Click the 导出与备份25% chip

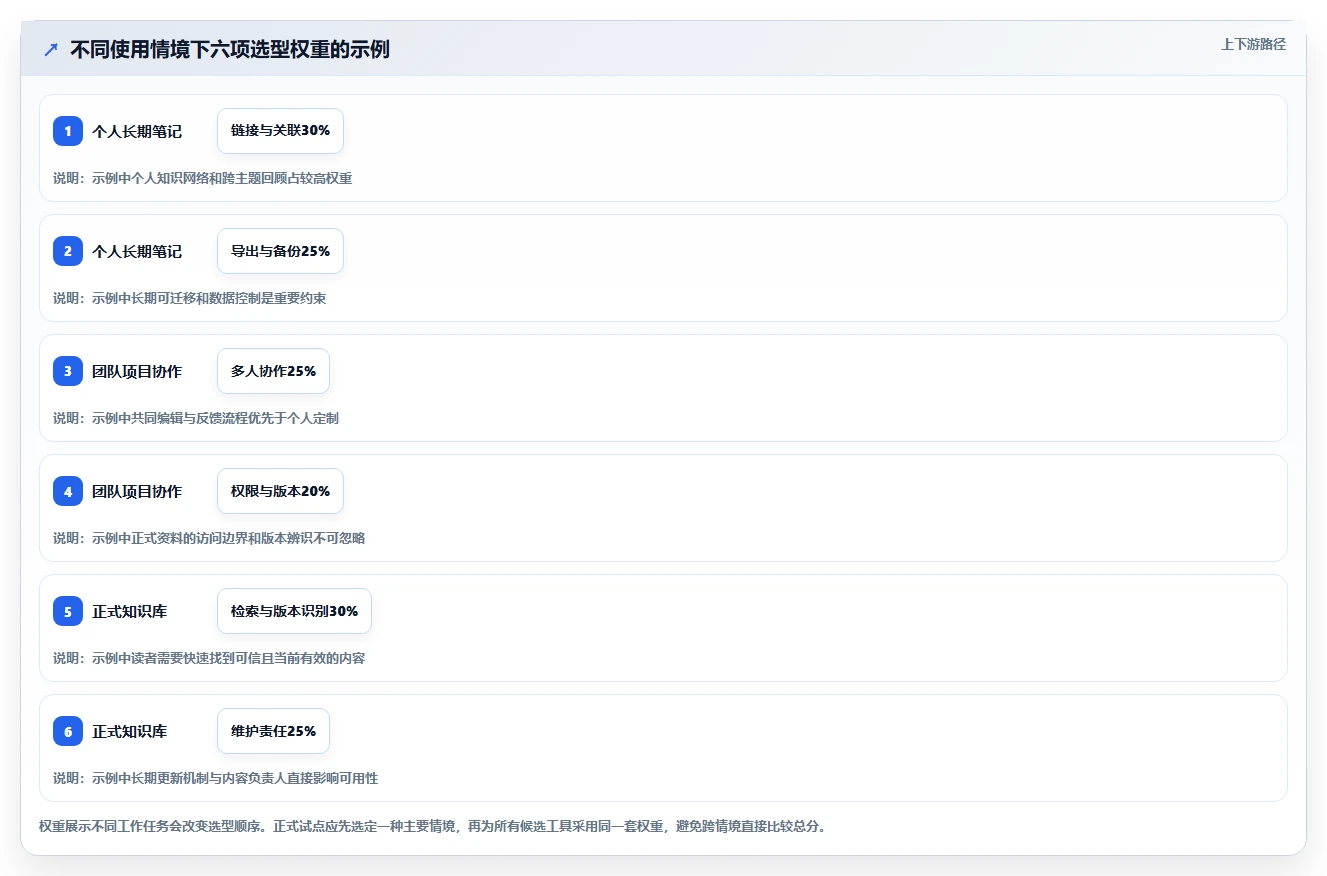click(x=280, y=251)
